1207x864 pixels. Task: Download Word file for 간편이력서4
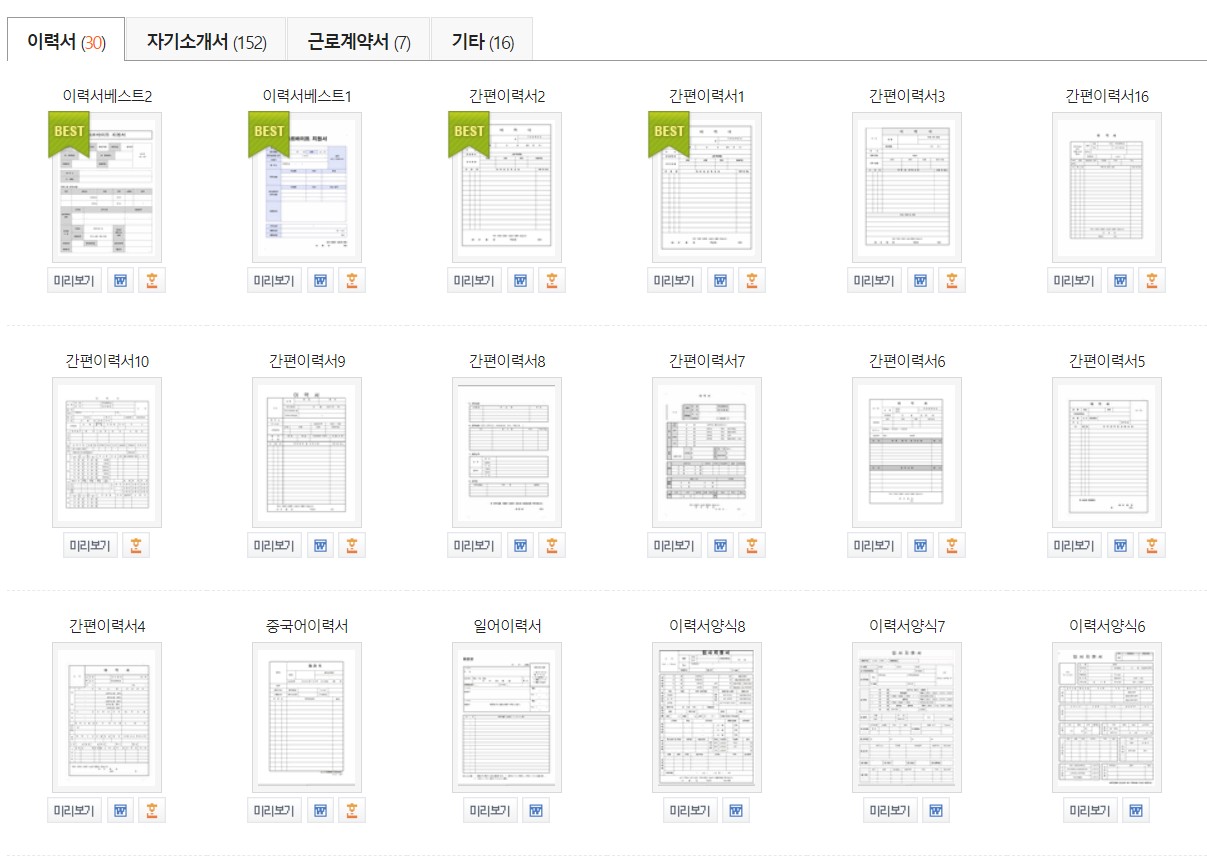(x=120, y=810)
